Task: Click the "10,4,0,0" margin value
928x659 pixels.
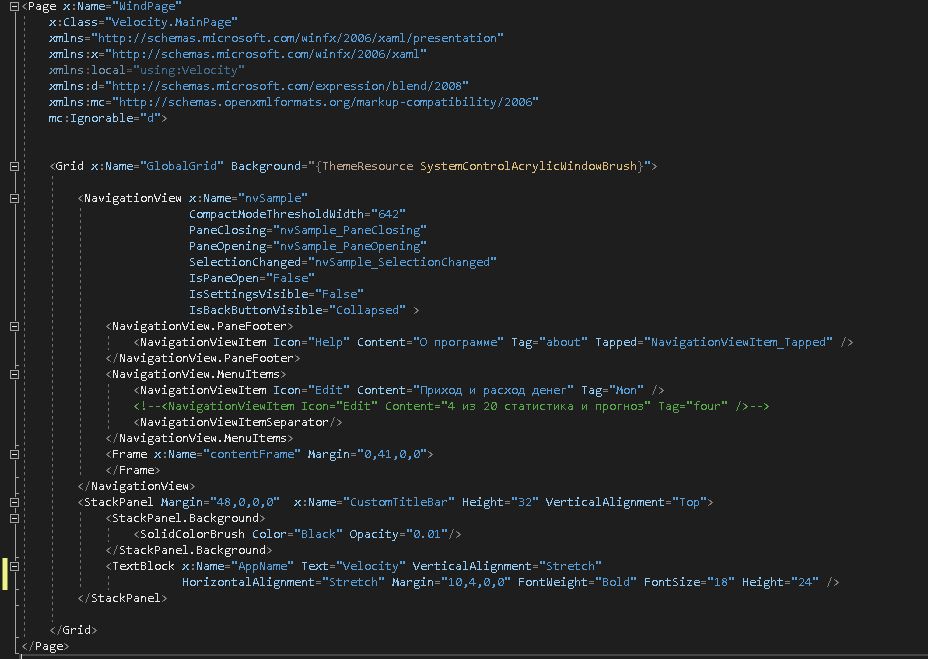Action: 475,582
